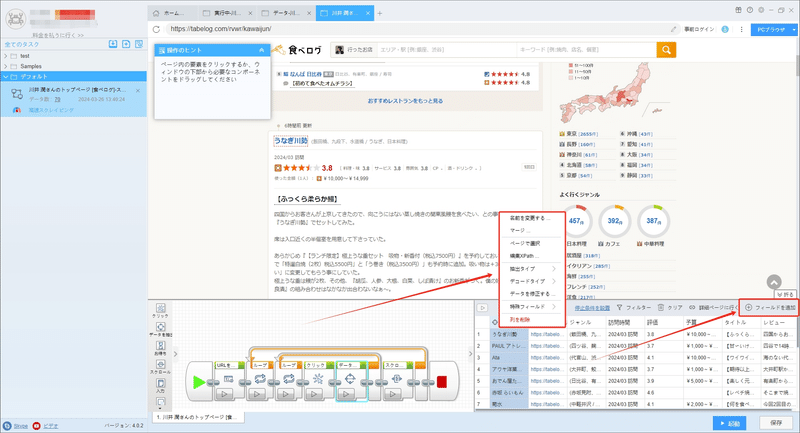Click the Tabelog area/station search field

pos(446,49)
